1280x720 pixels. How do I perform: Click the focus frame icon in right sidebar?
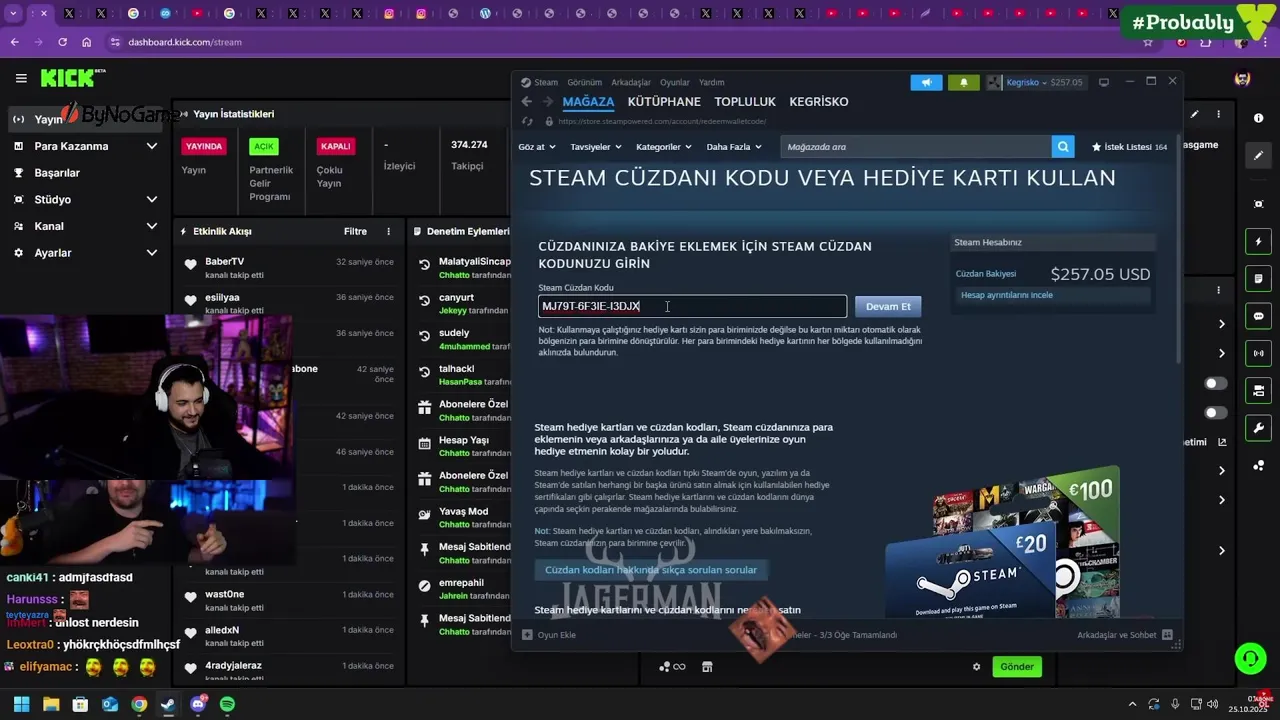(x=1258, y=204)
